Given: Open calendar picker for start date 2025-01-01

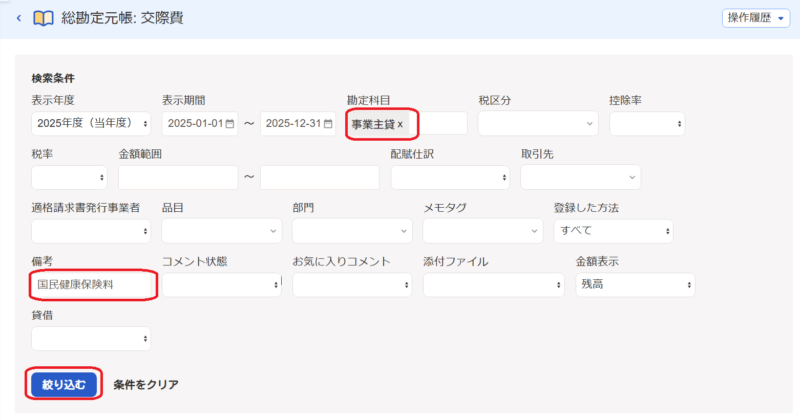Looking at the screenshot, I should point(230,124).
